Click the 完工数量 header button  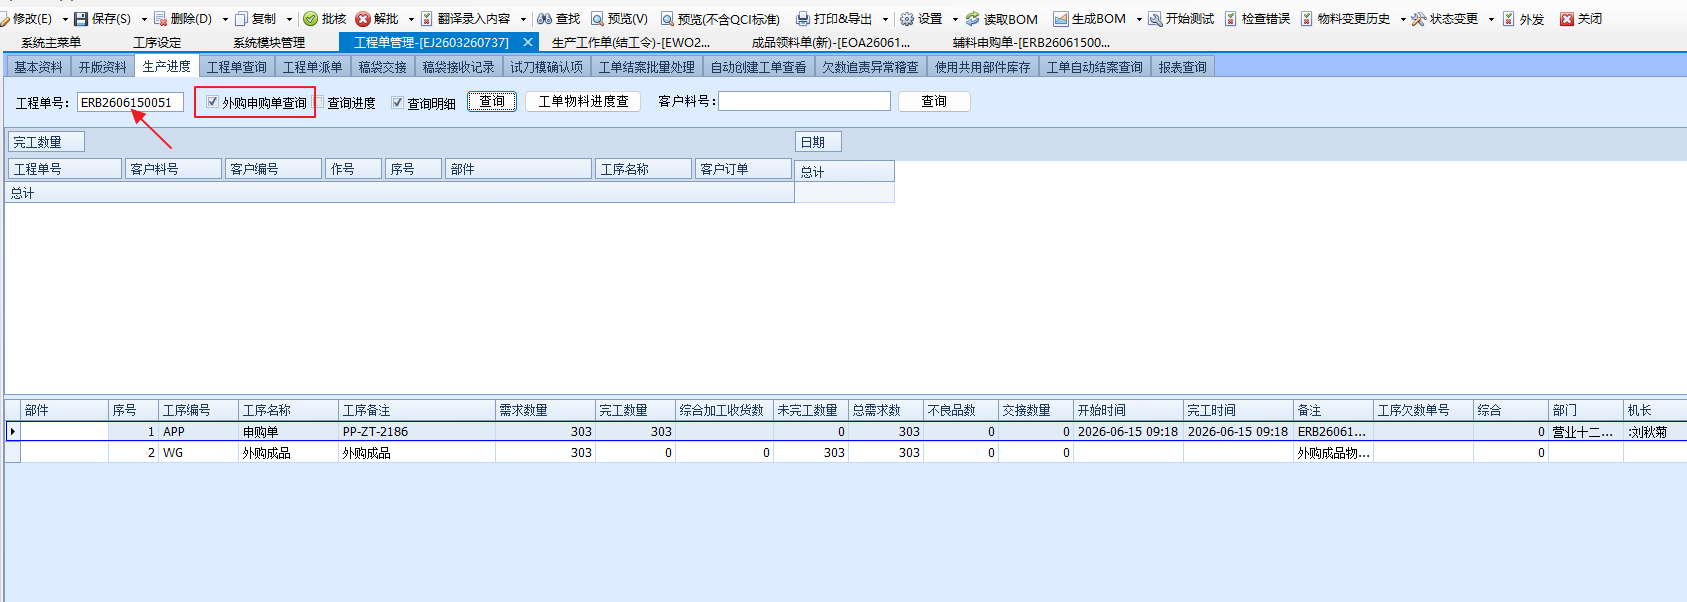coord(46,142)
